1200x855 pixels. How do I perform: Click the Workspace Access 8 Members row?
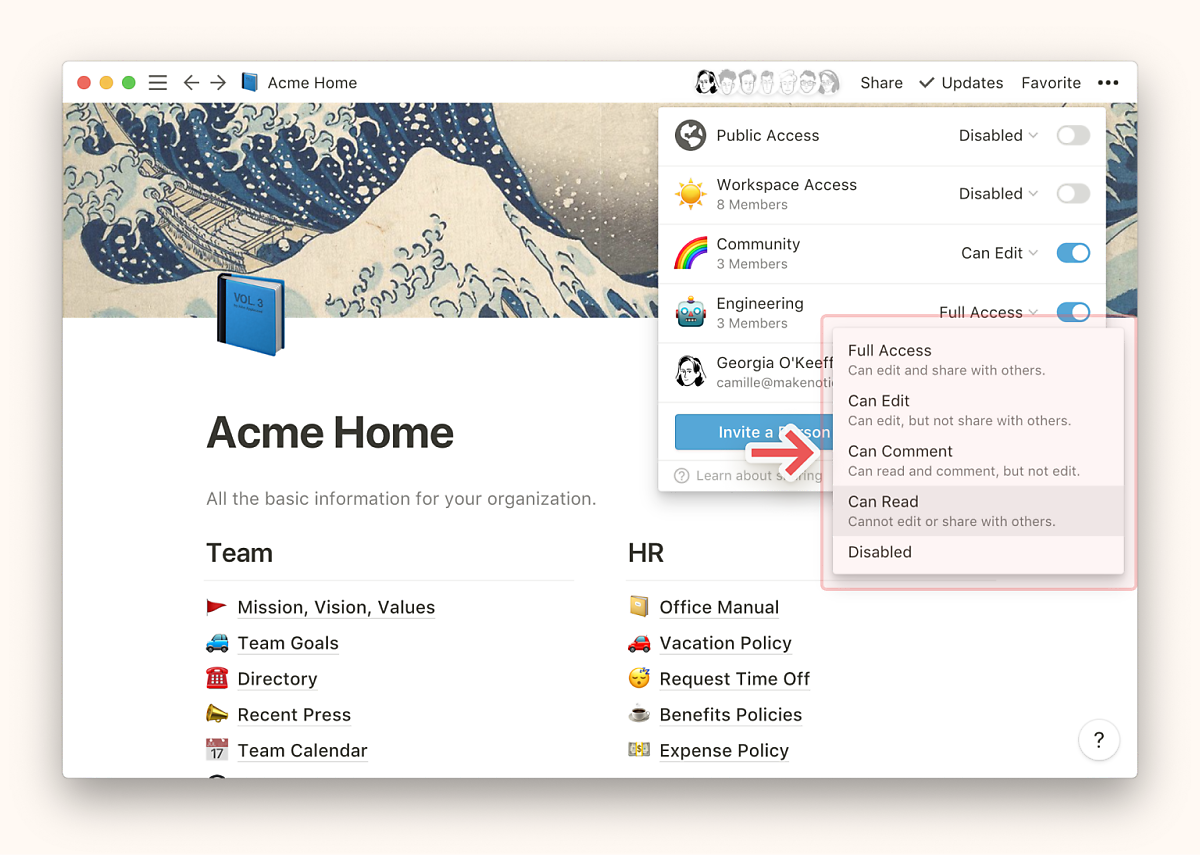[x=882, y=194]
